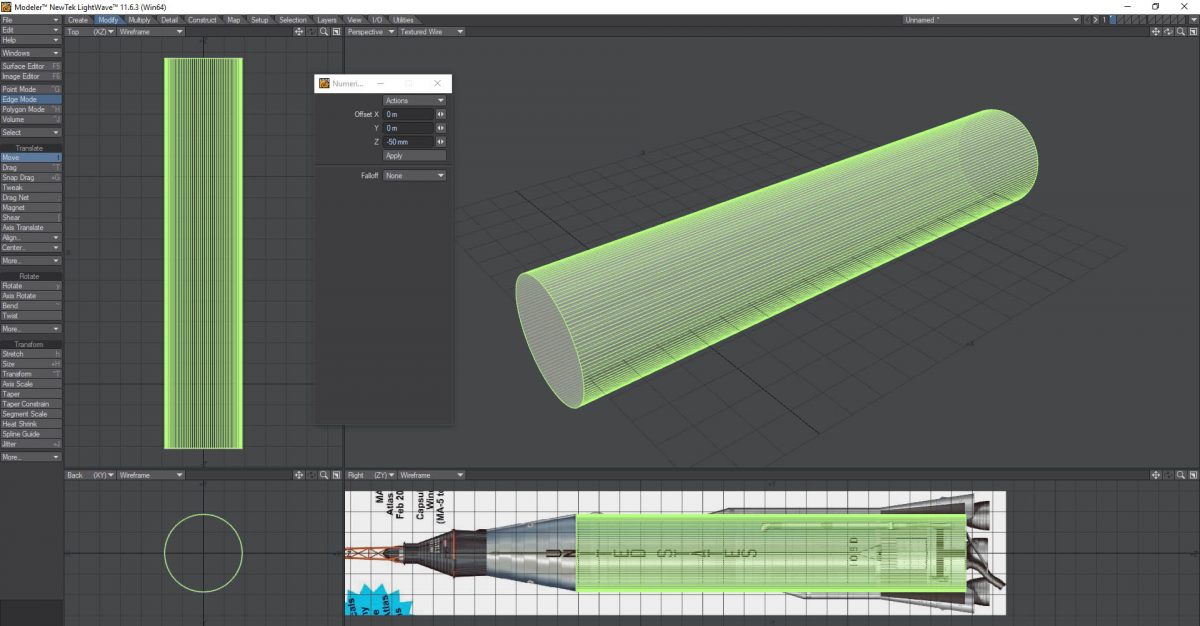
Task: Select the zoom magnifier icon above Top viewport
Action: pos(323,31)
